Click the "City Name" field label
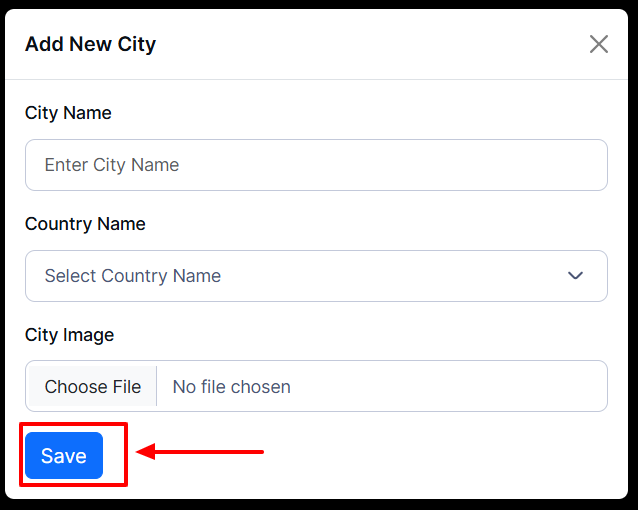This screenshot has height=510, width=638. pos(68,113)
